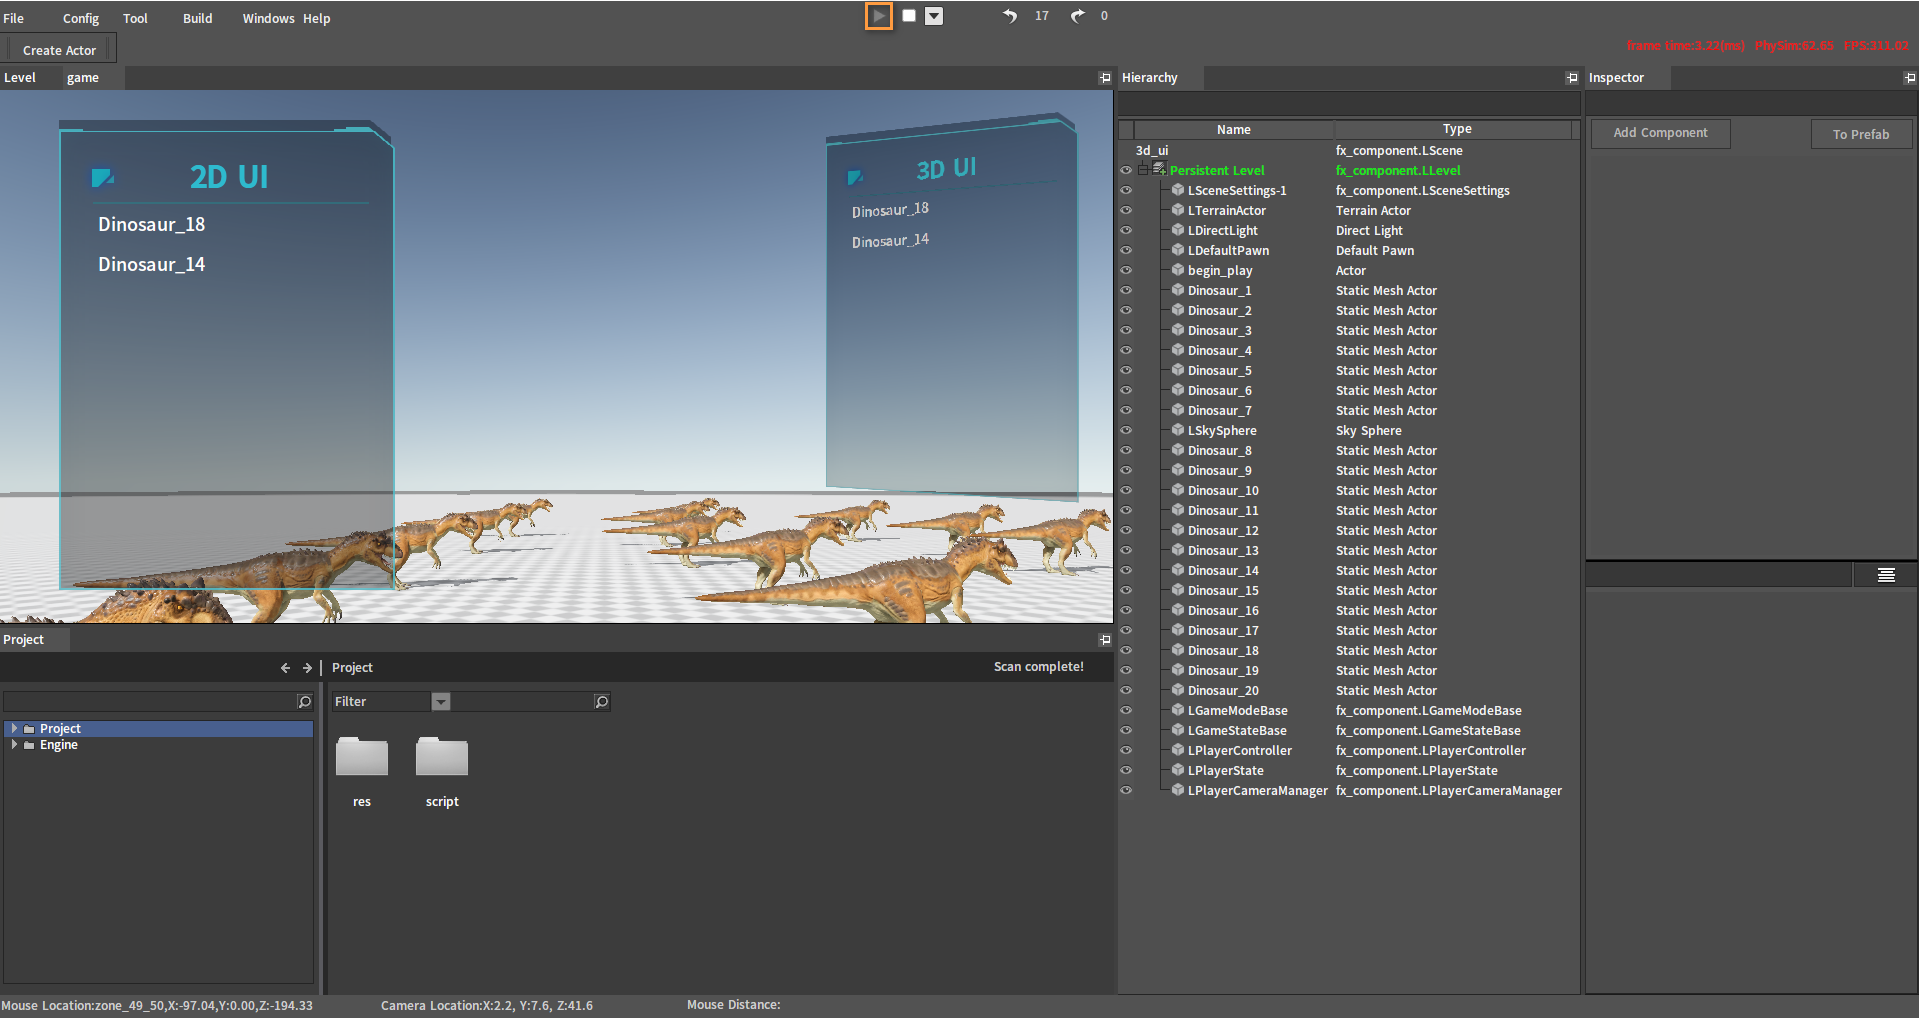The width and height of the screenshot is (1919, 1018).
Task: Expand the Project folder tree node
Action: pyautogui.click(x=14, y=729)
